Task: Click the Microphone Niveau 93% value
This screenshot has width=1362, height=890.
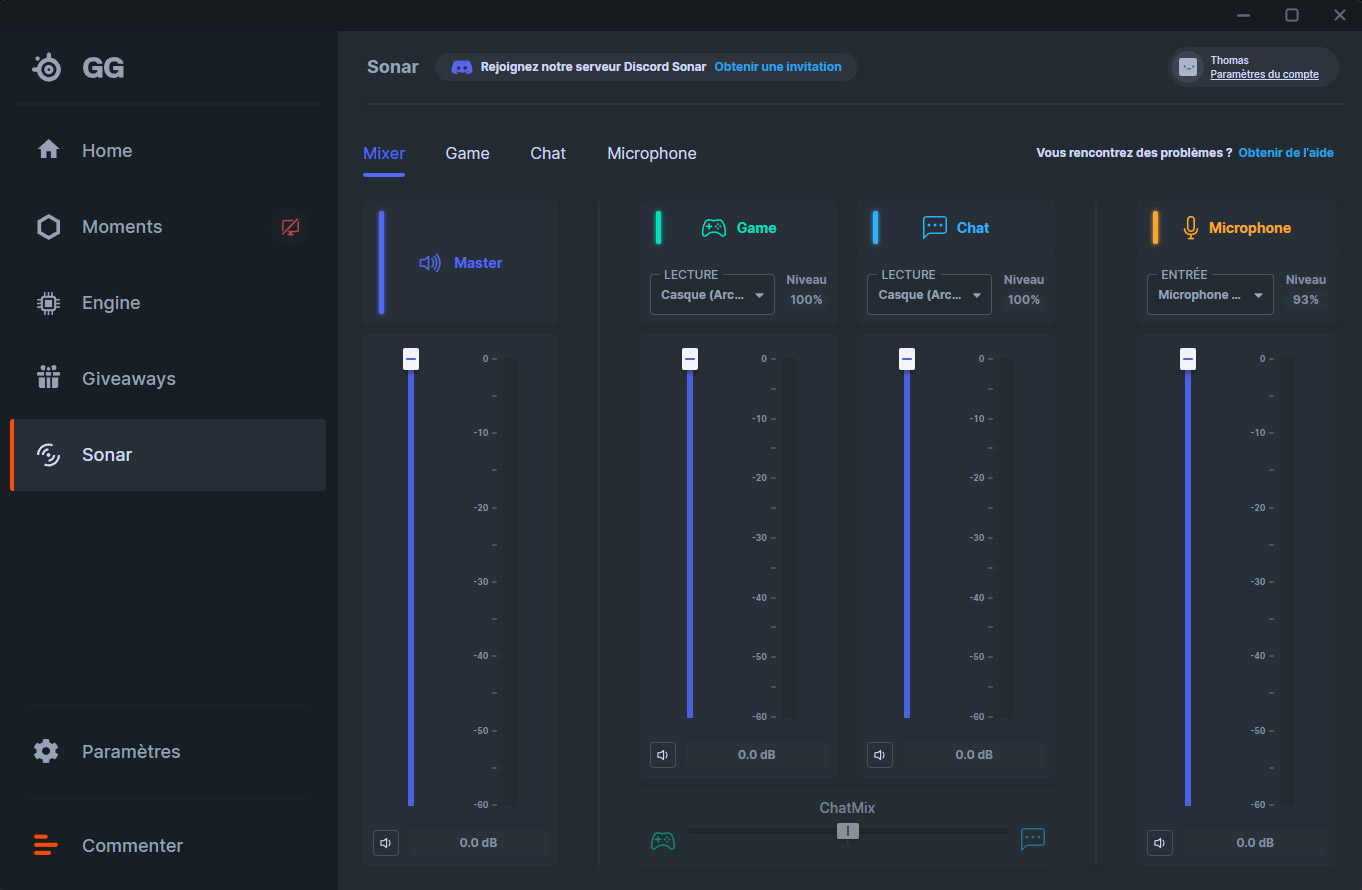Action: click(1306, 300)
